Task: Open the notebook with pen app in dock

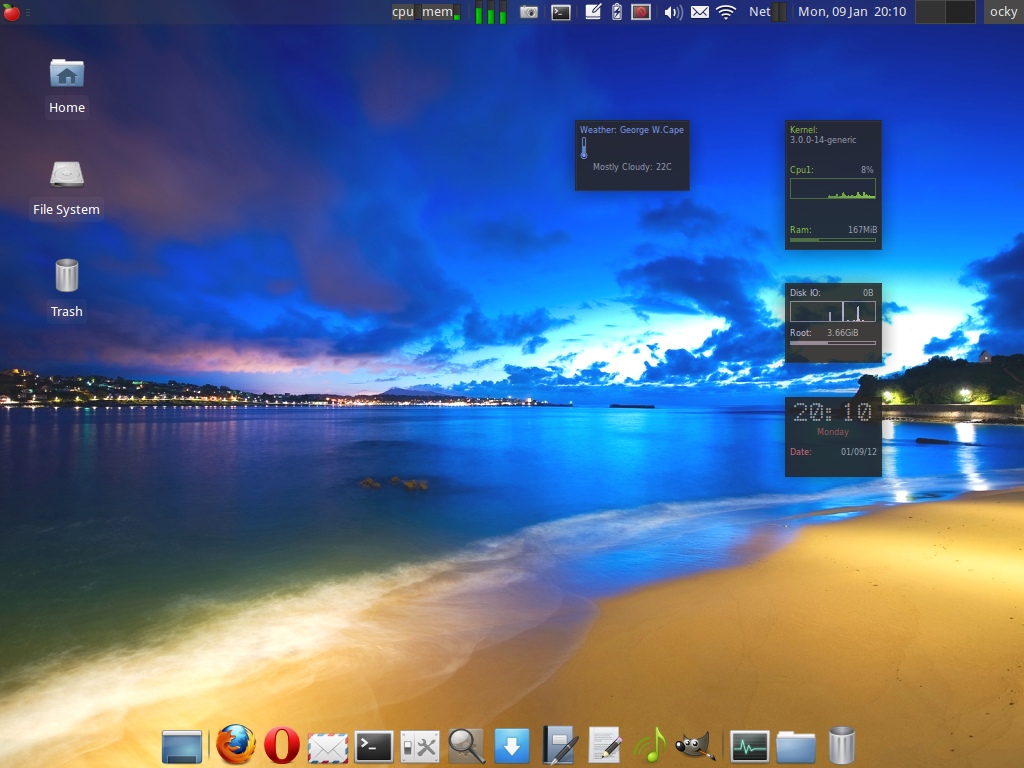Action: pos(559,745)
